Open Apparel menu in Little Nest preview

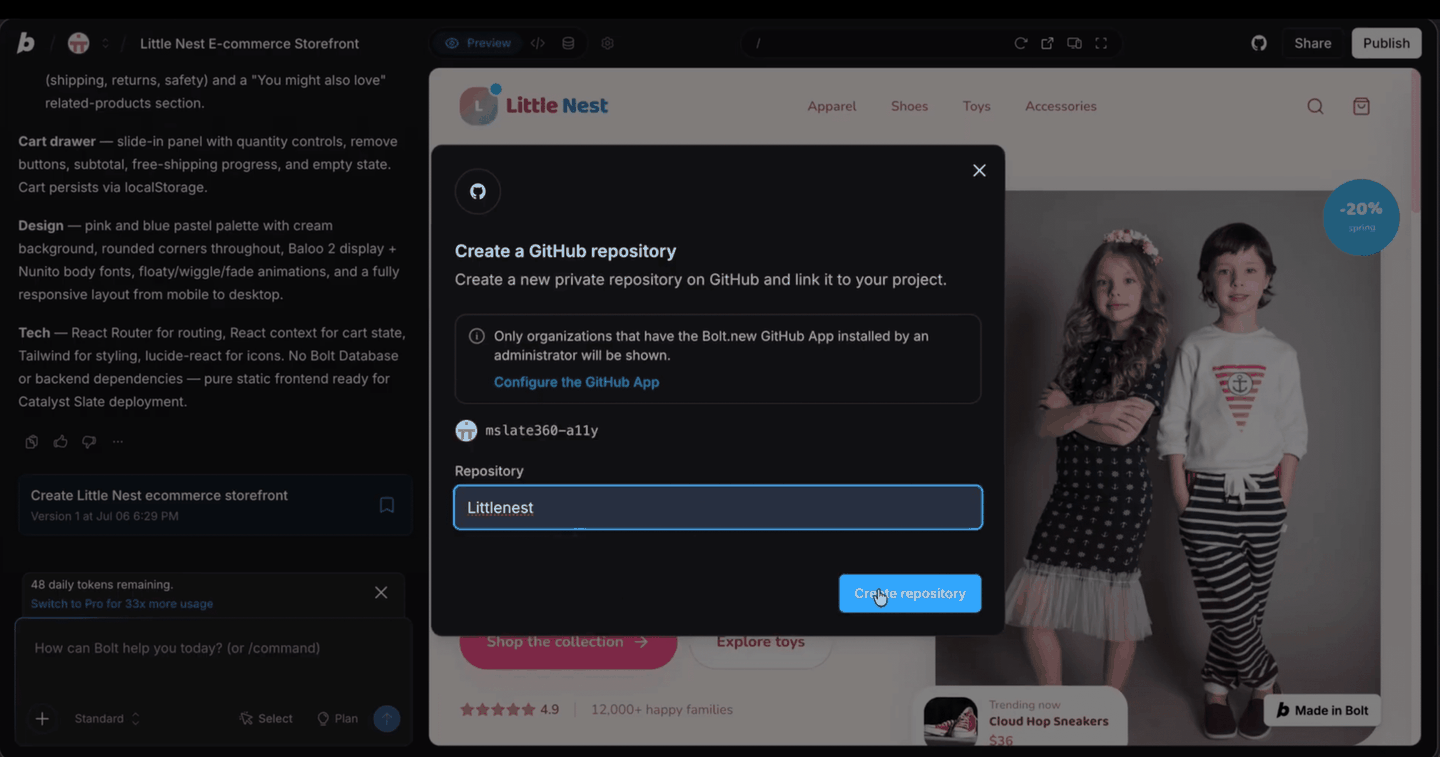click(x=832, y=106)
